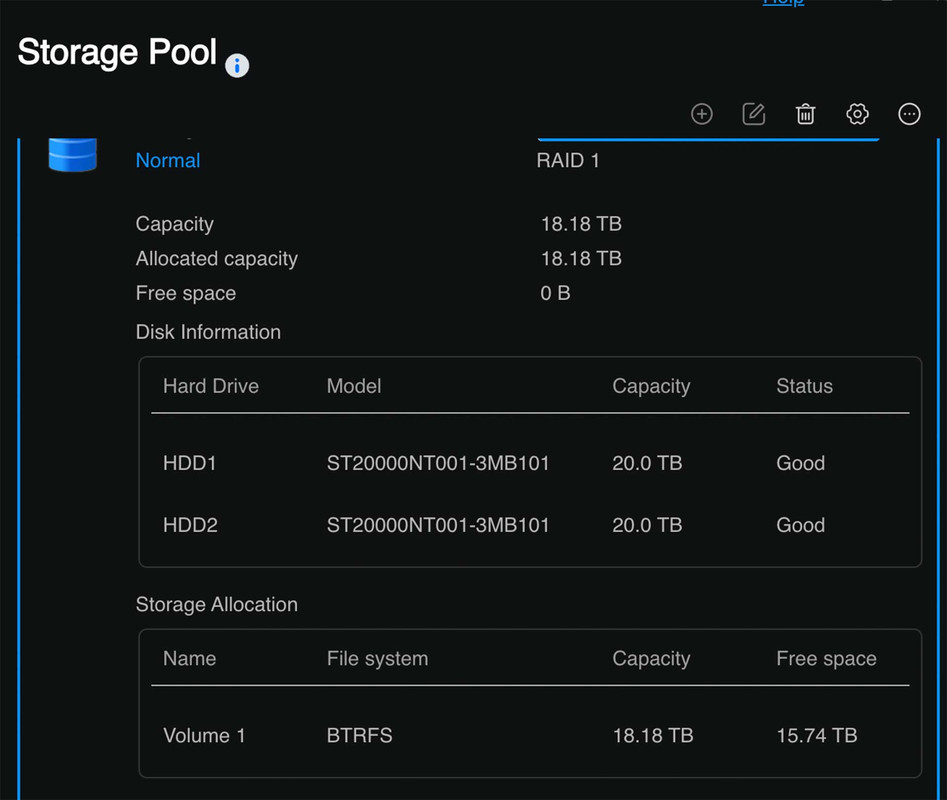The width and height of the screenshot is (947, 800).
Task: Select Volume 1 in Storage Allocation
Action: 204,735
